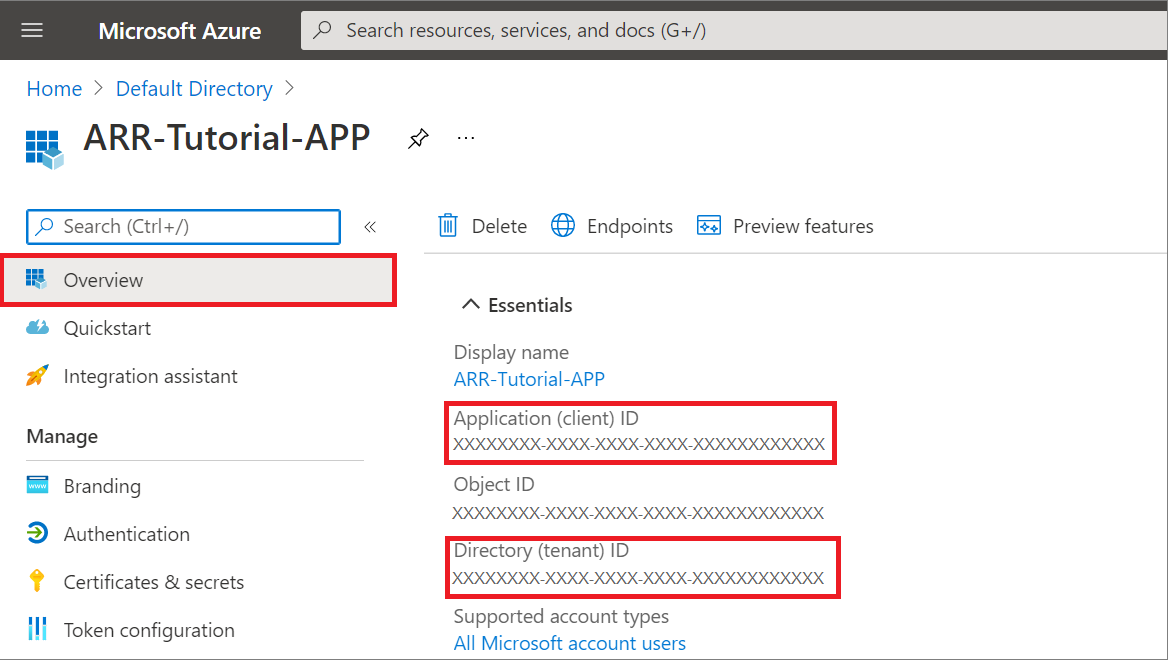Click the Application (client) ID label
Viewport: 1168px width, 660px height.
[x=546, y=419]
